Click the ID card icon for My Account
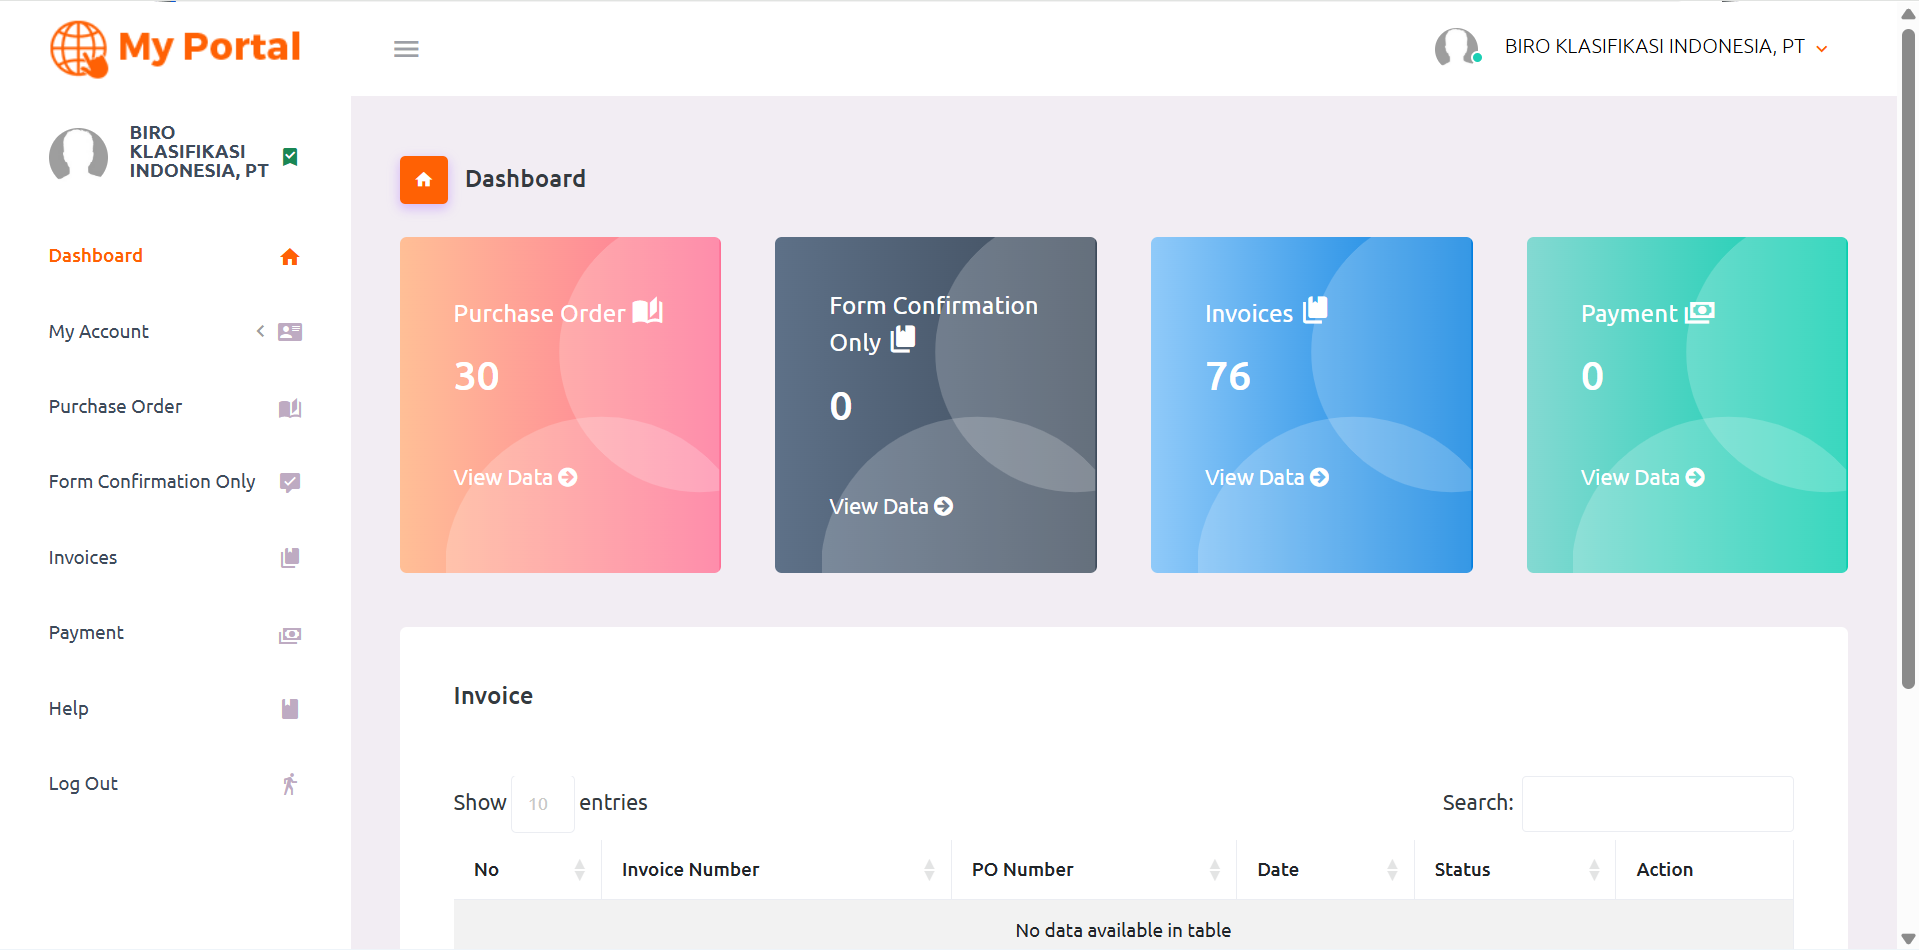 [290, 332]
